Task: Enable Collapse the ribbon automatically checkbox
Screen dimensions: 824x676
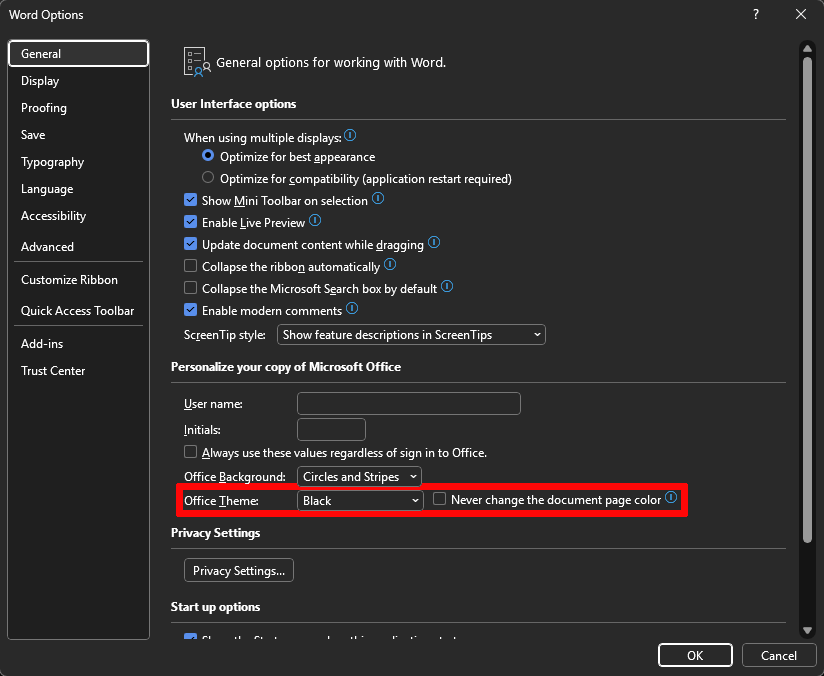Action: [191, 267]
